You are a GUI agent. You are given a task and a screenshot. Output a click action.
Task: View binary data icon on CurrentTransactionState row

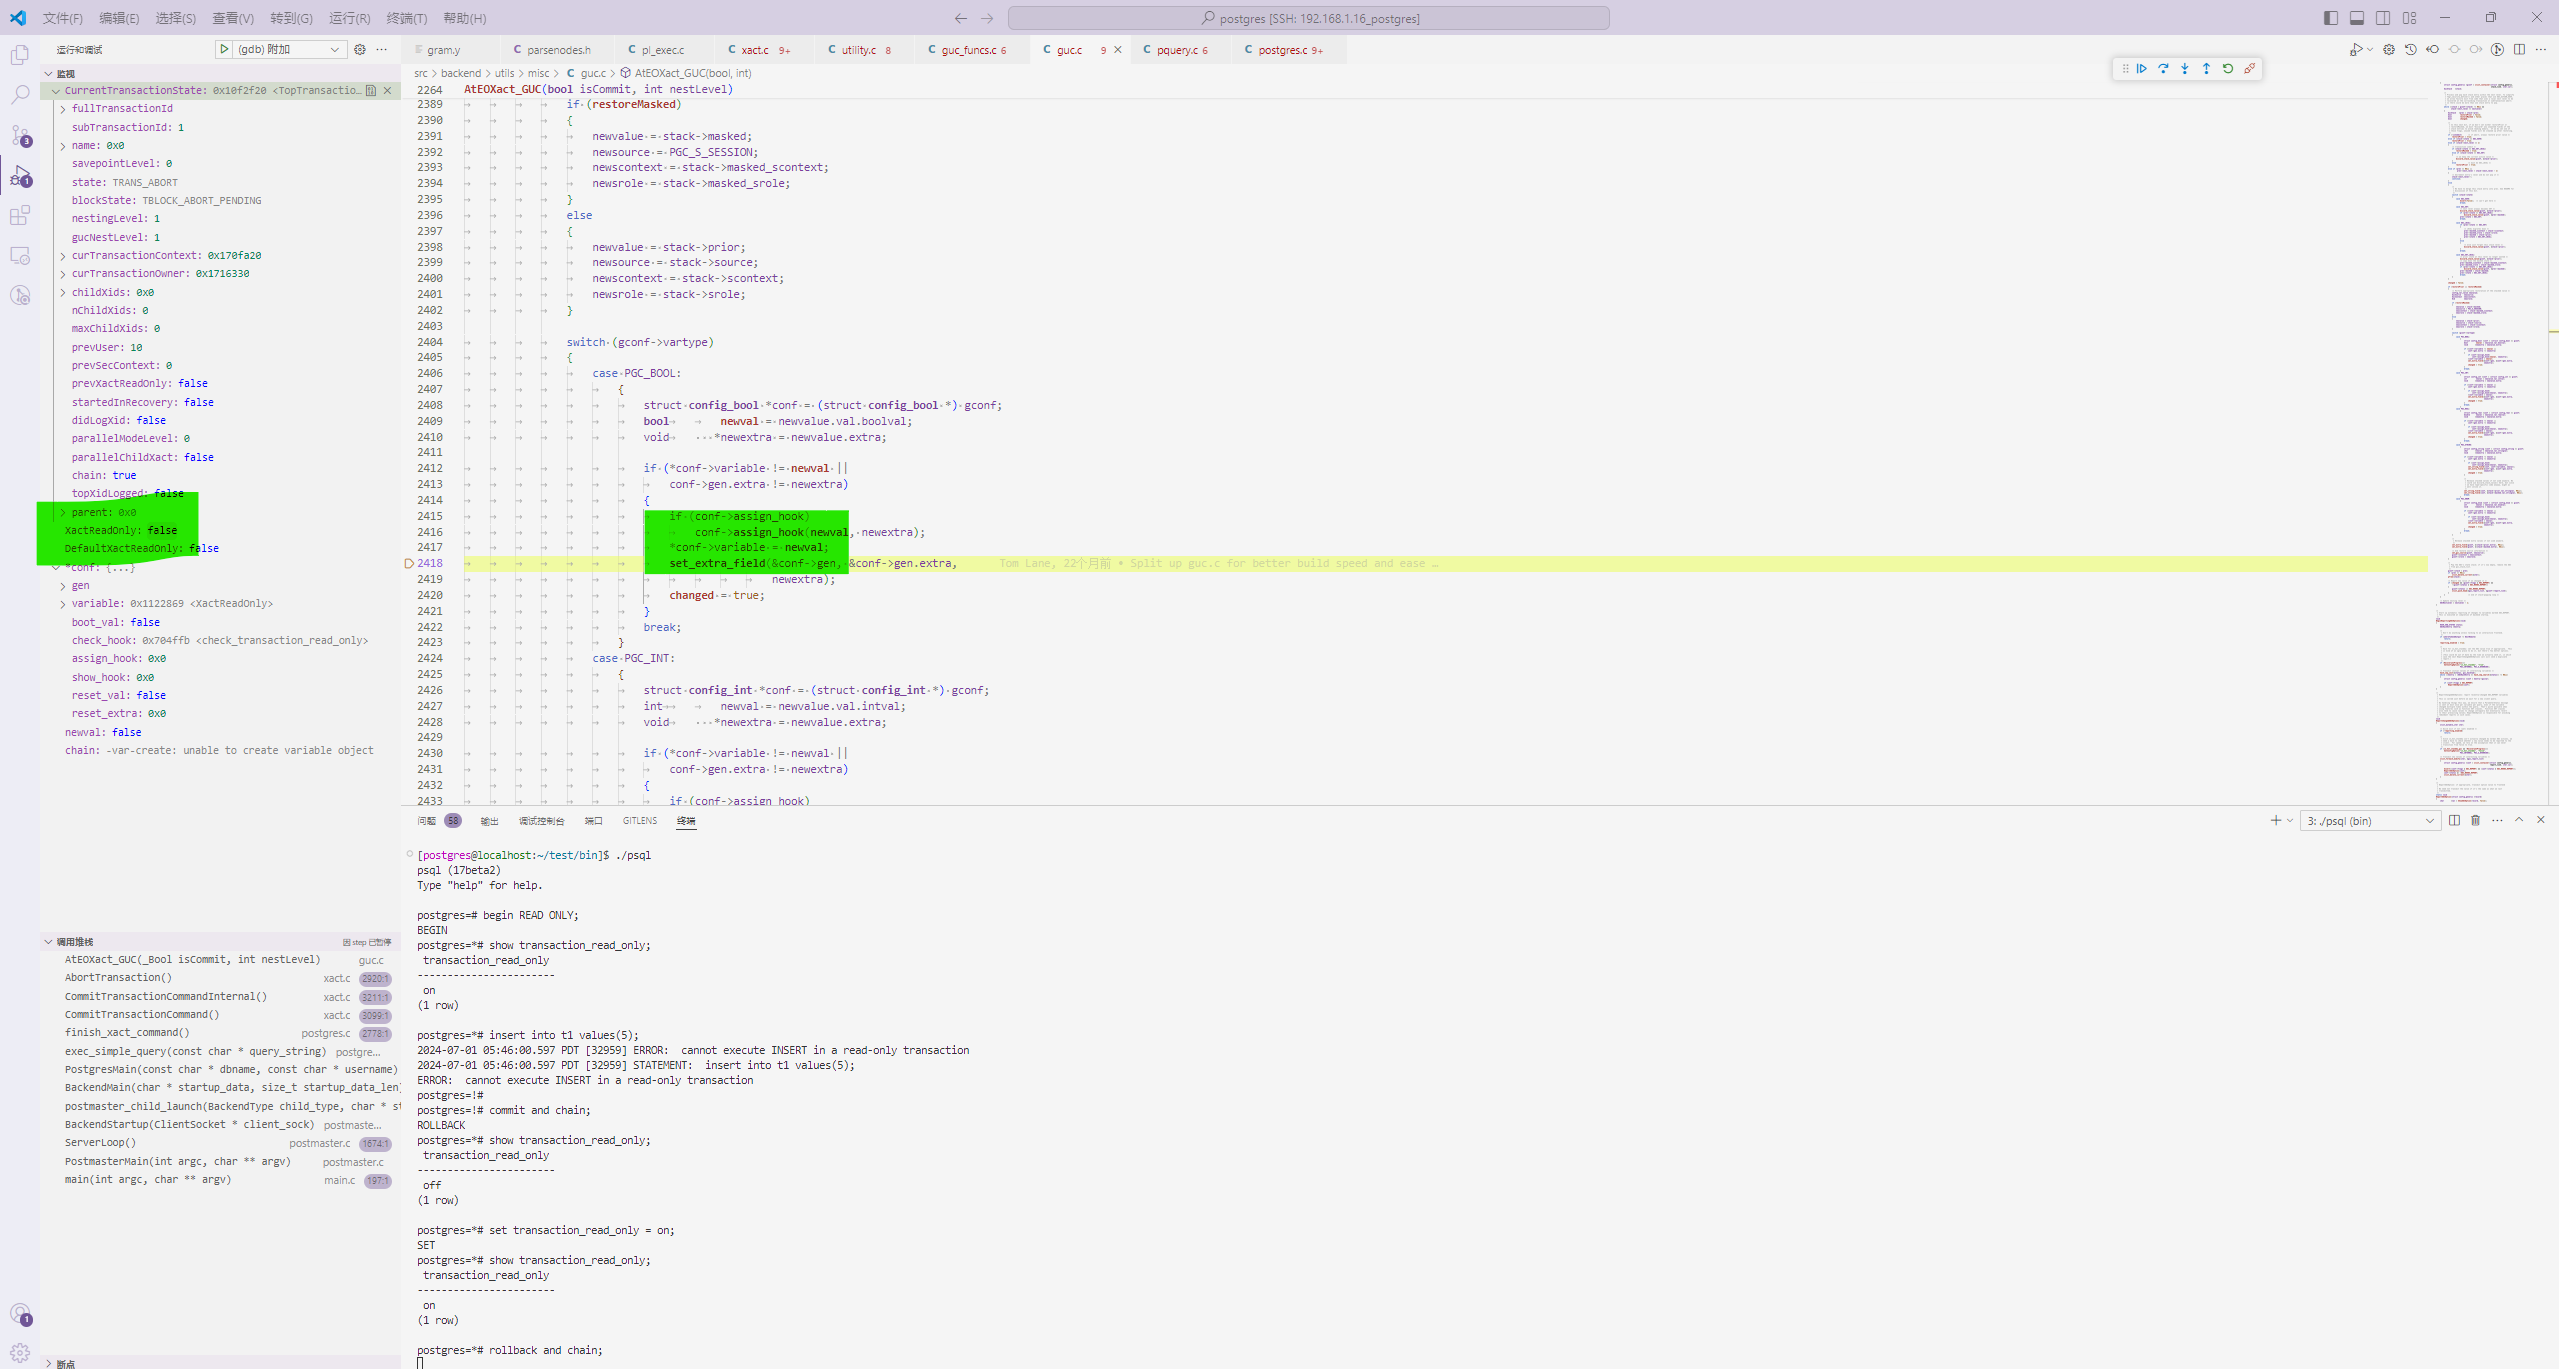(x=371, y=91)
